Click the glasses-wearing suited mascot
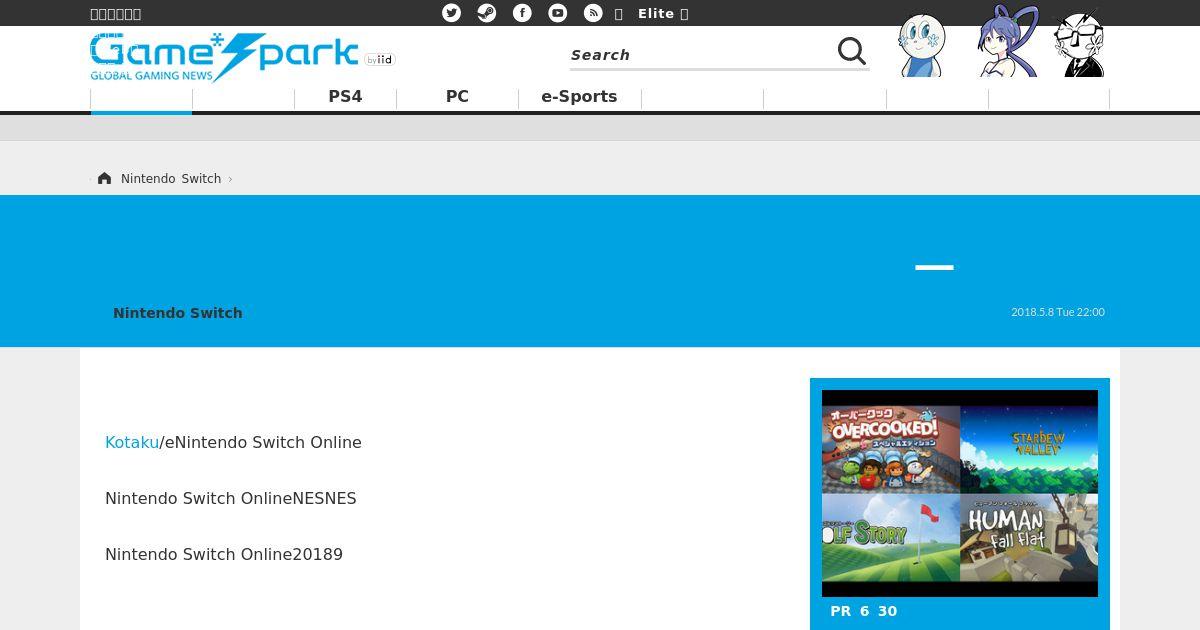The width and height of the screenshot is (1200, 630). pyautogui.click(x=1079, y=45)
